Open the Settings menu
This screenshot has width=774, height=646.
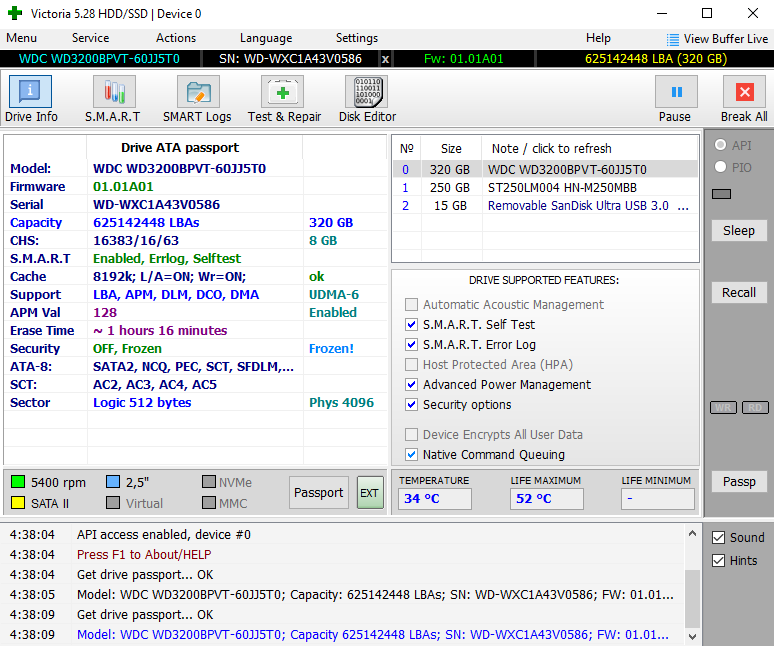[x=356, y=38]
